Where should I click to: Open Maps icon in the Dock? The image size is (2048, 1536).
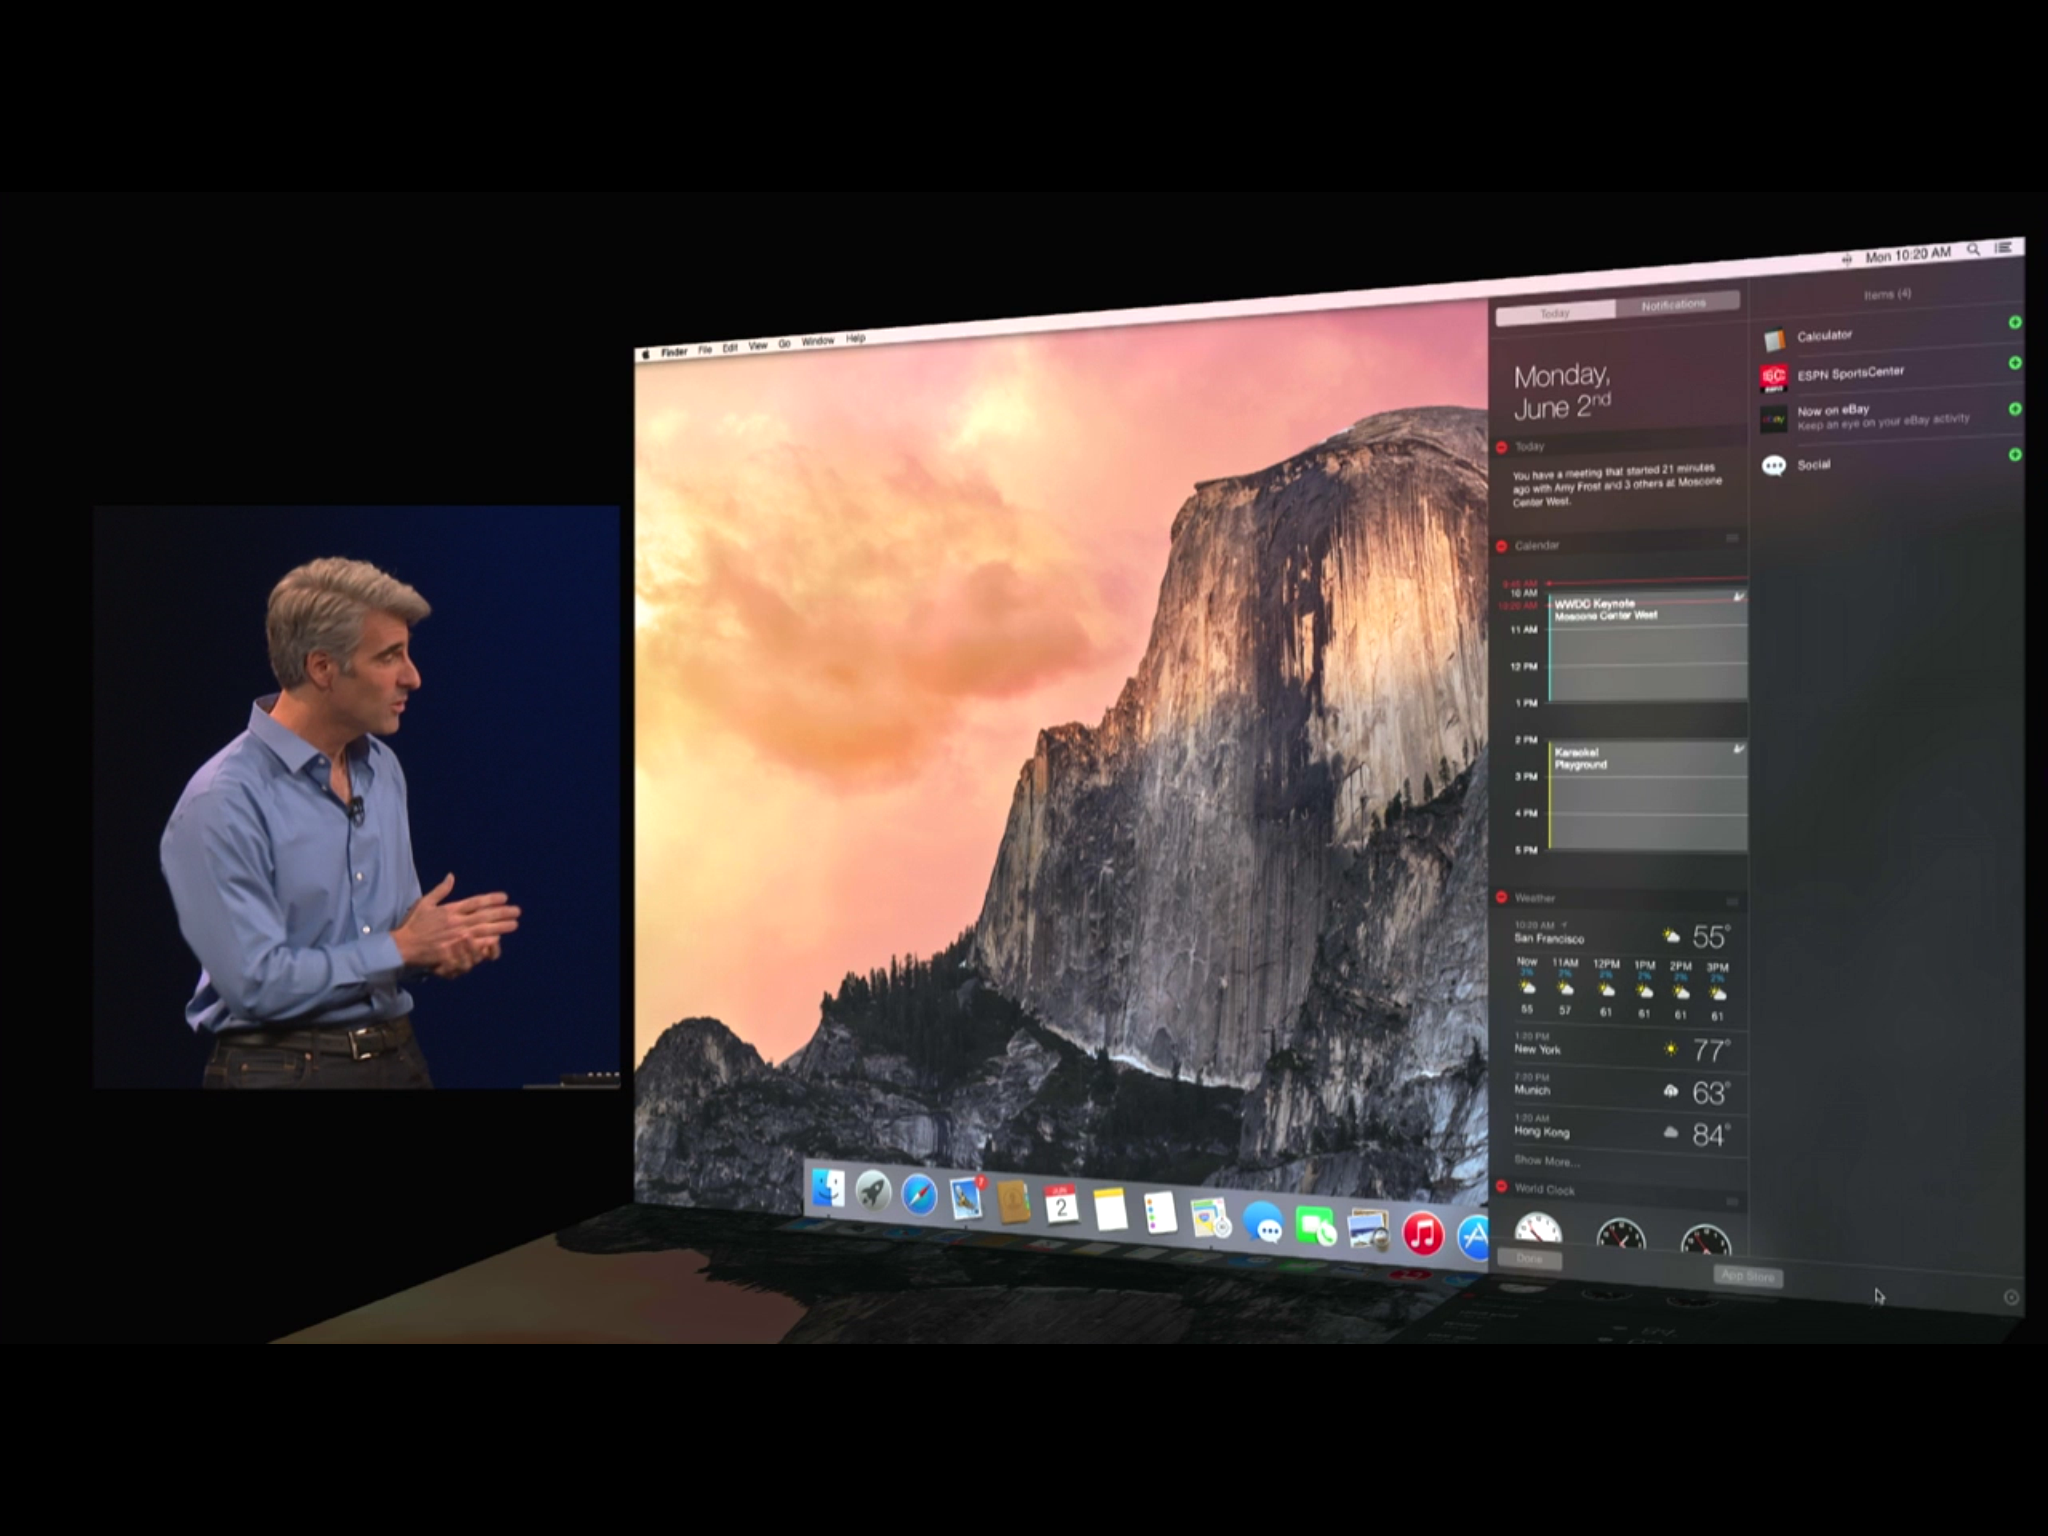pyautogui.click(x=1210, y=1218)
